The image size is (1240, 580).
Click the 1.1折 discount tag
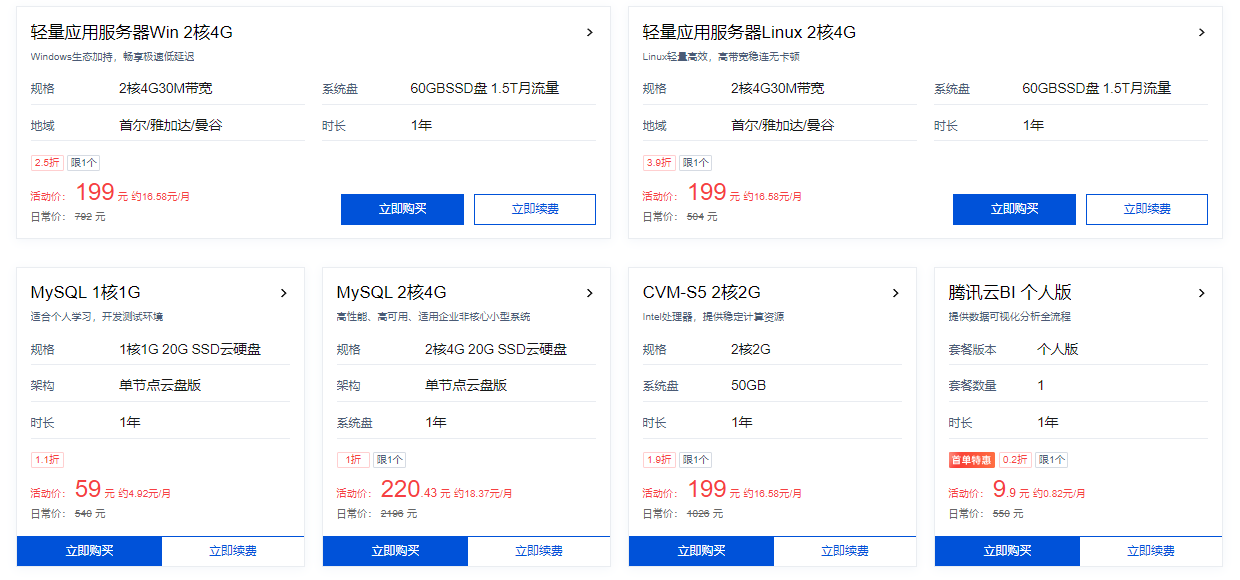coord(47,460)
